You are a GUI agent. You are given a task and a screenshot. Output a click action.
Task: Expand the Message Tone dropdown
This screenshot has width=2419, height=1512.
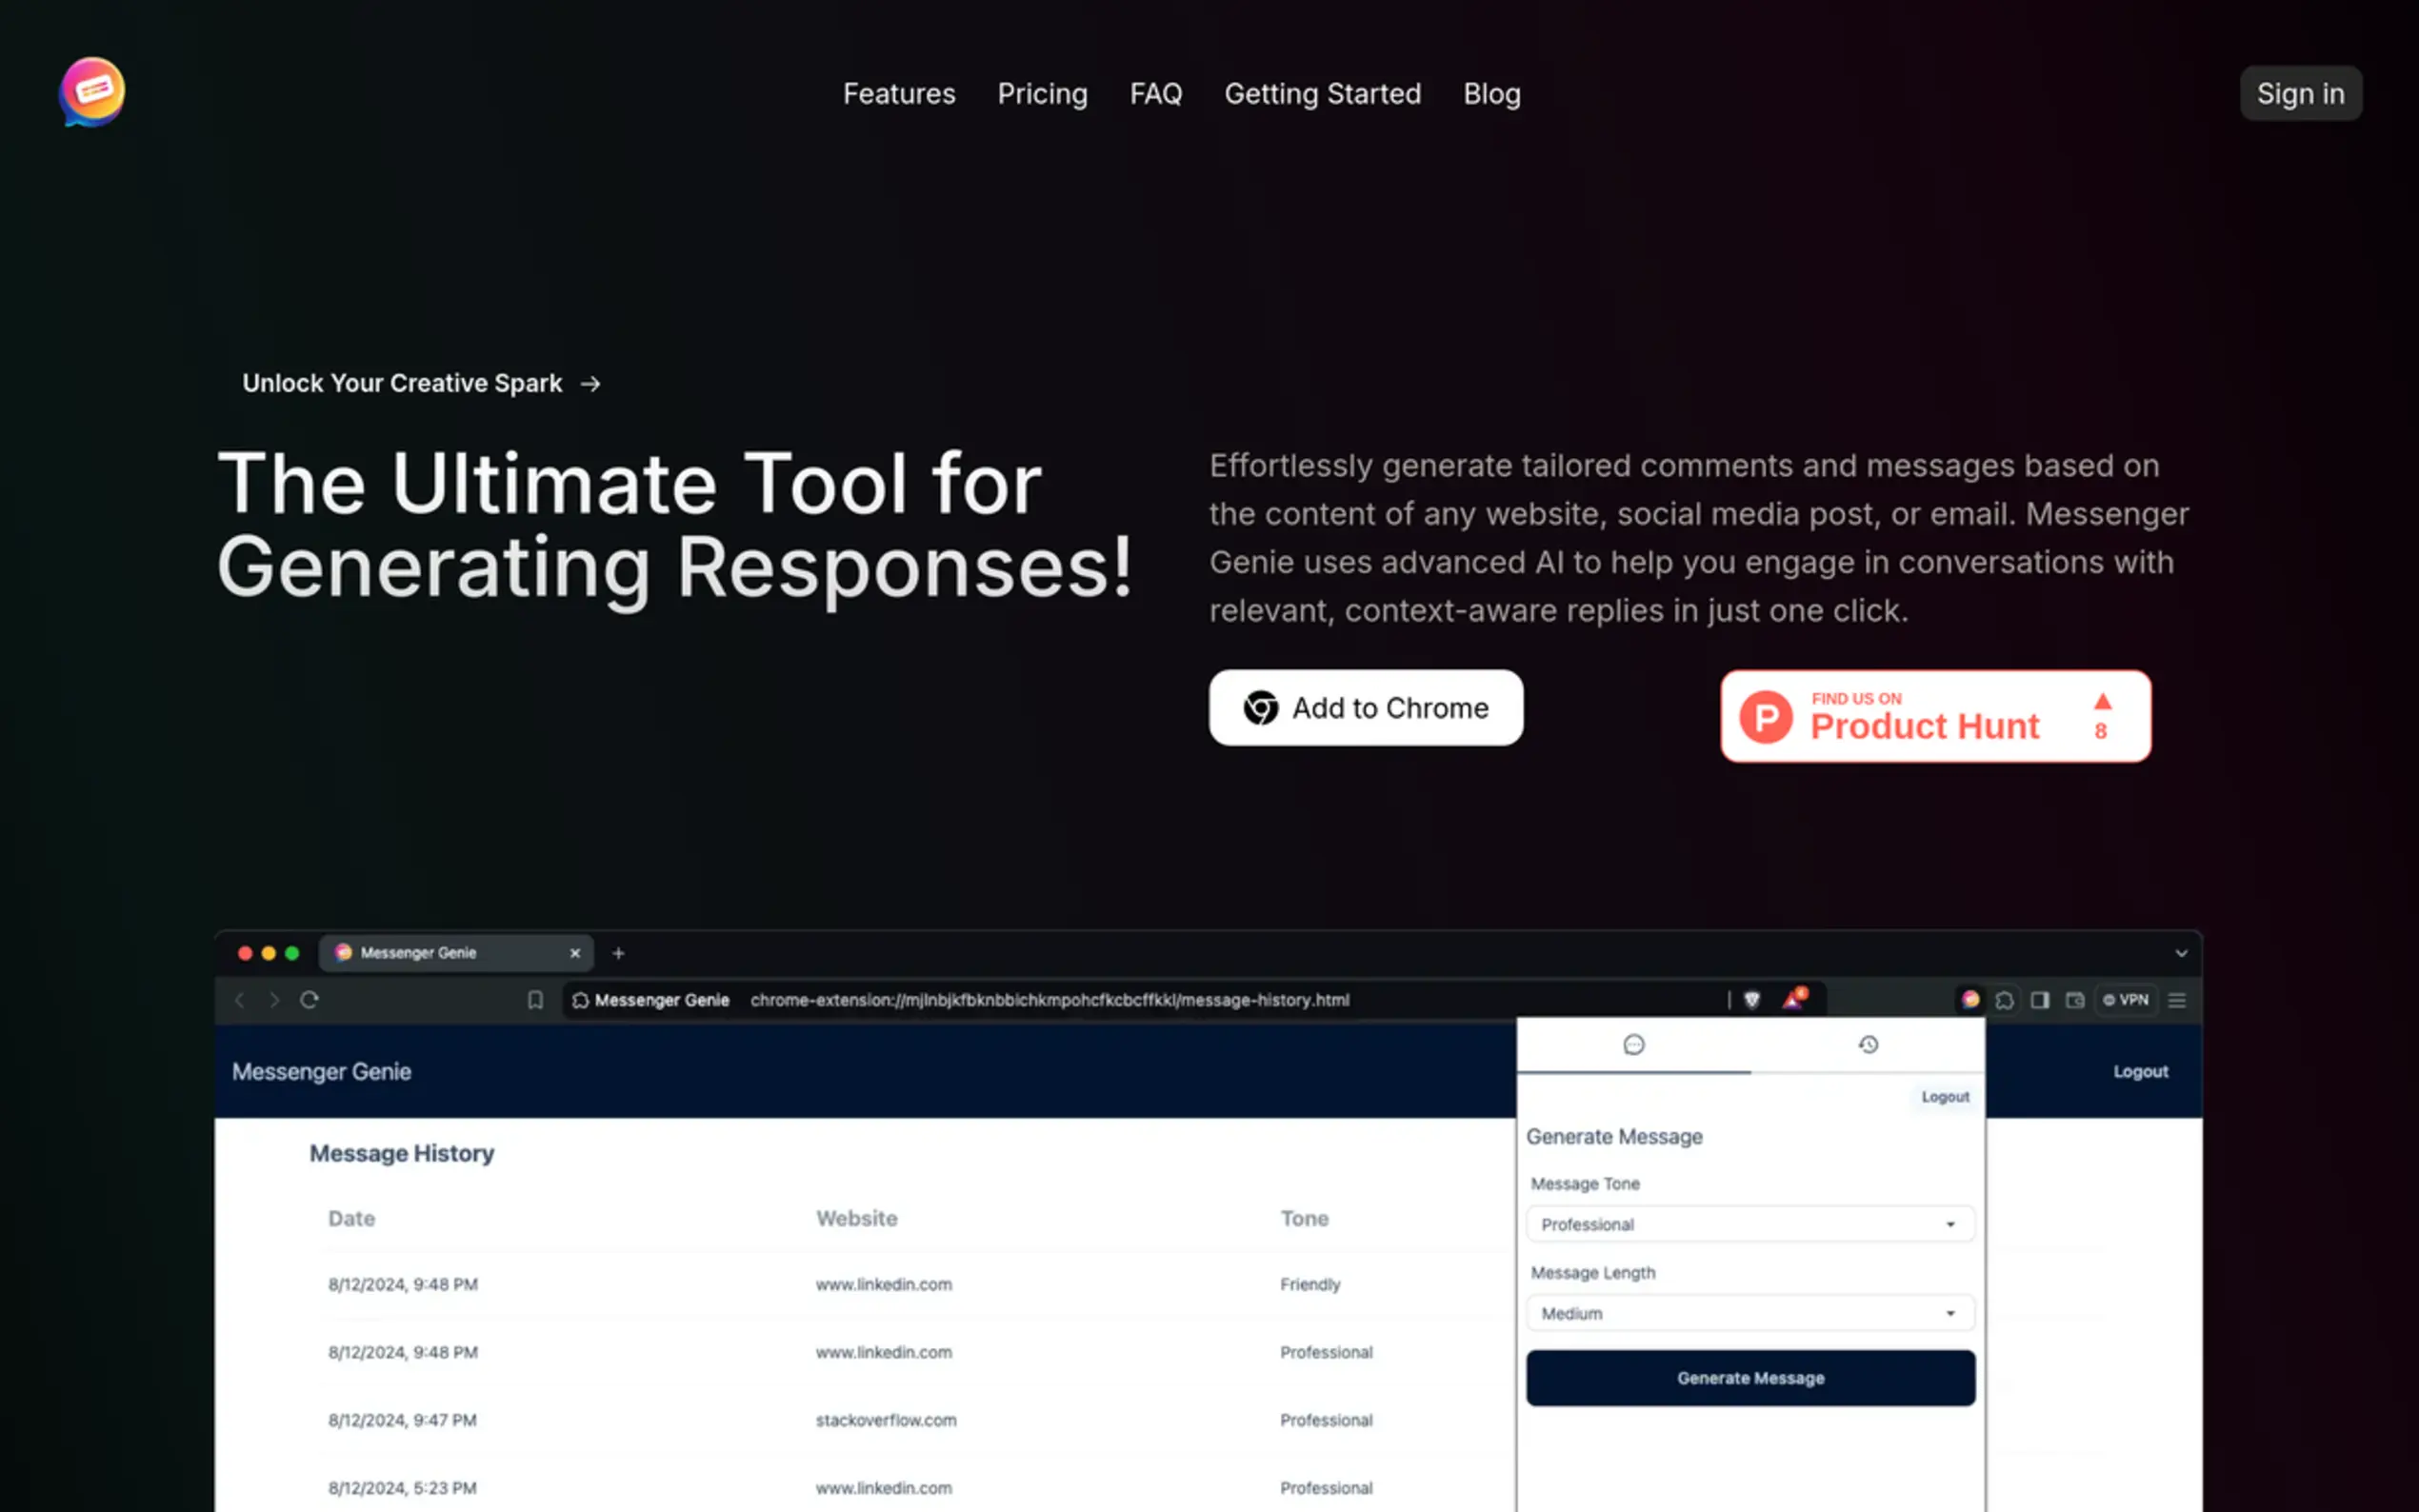click(x=1749, y=1224)
